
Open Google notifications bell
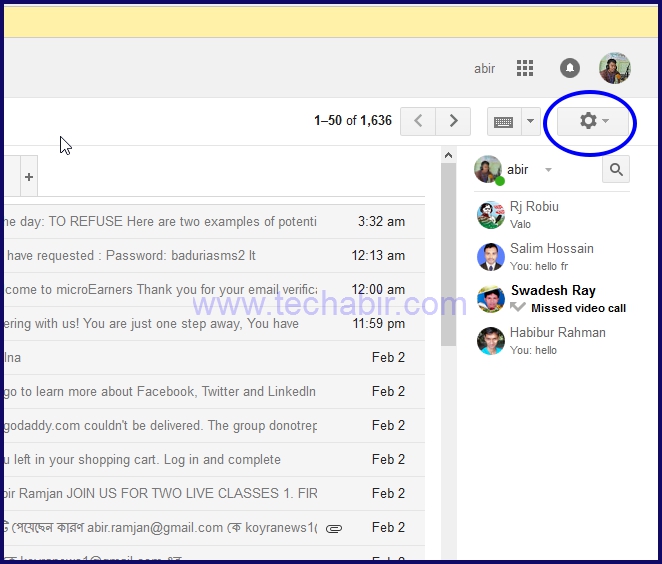(570, 68)
